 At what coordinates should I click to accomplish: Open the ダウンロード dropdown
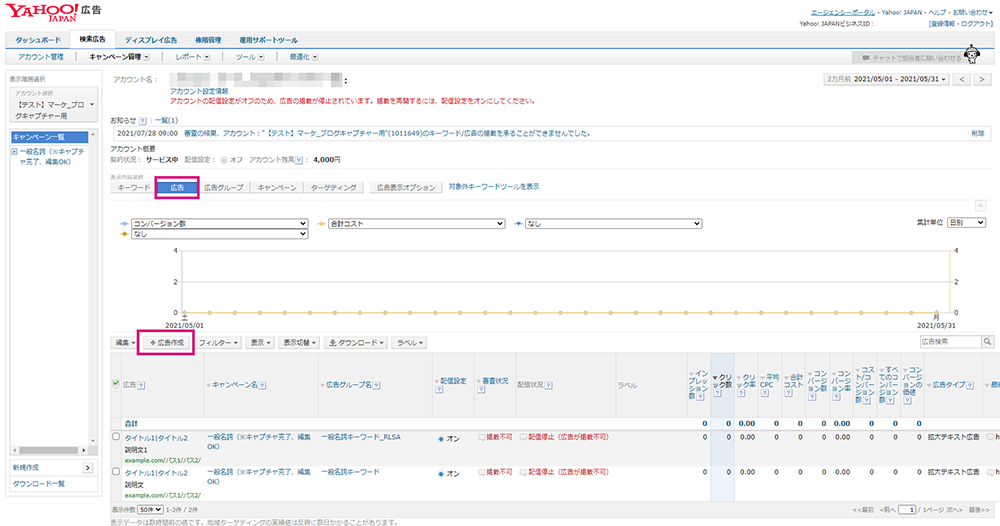(356, 342)
